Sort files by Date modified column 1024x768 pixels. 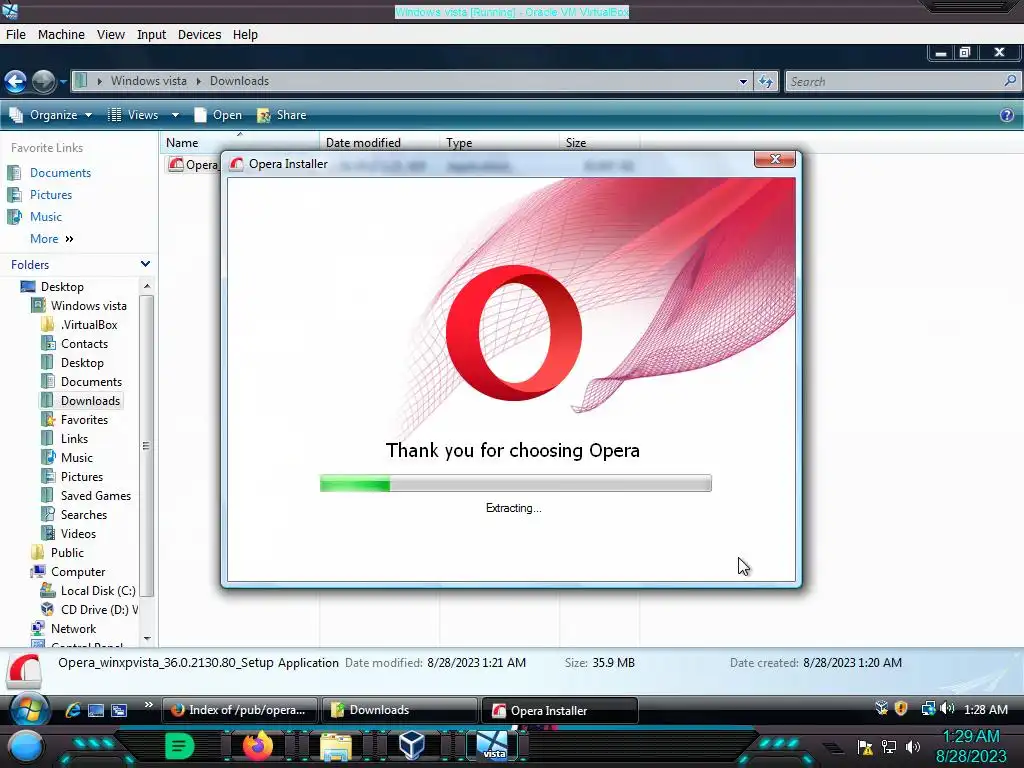(x=379, y=142)
